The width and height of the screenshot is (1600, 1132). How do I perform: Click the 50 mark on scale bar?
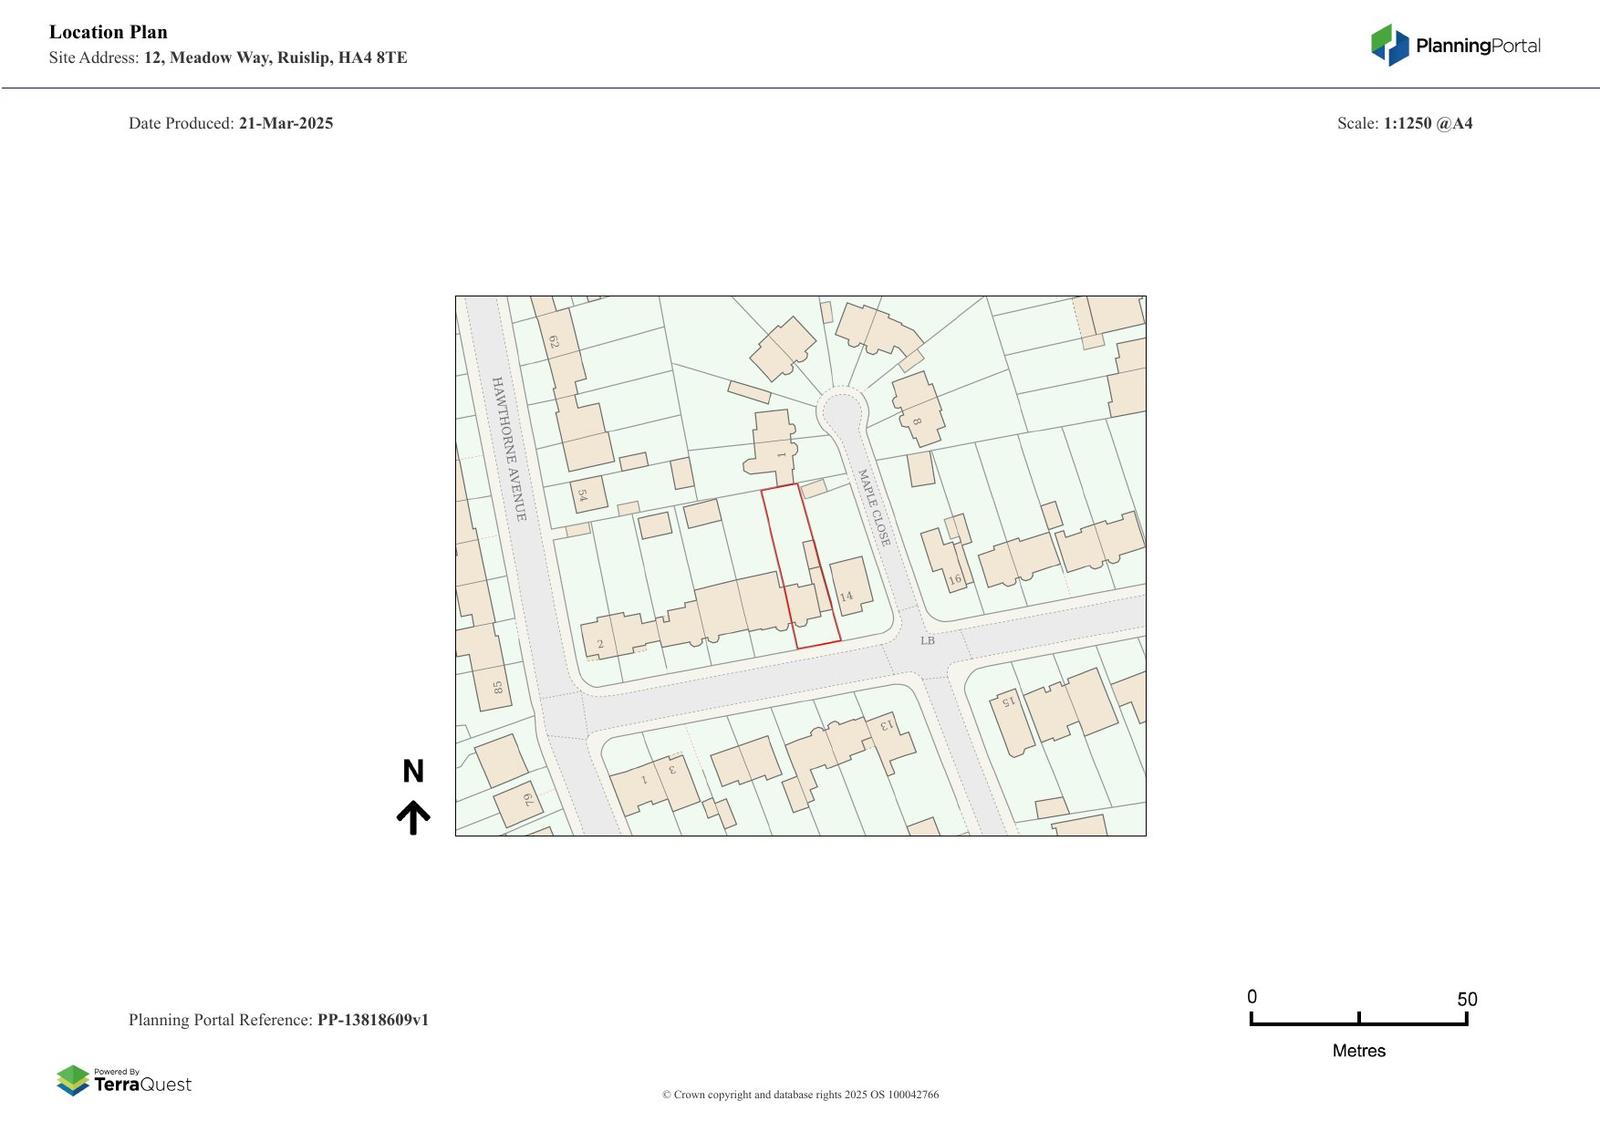pyautogui.click(x=1466, y=999)
